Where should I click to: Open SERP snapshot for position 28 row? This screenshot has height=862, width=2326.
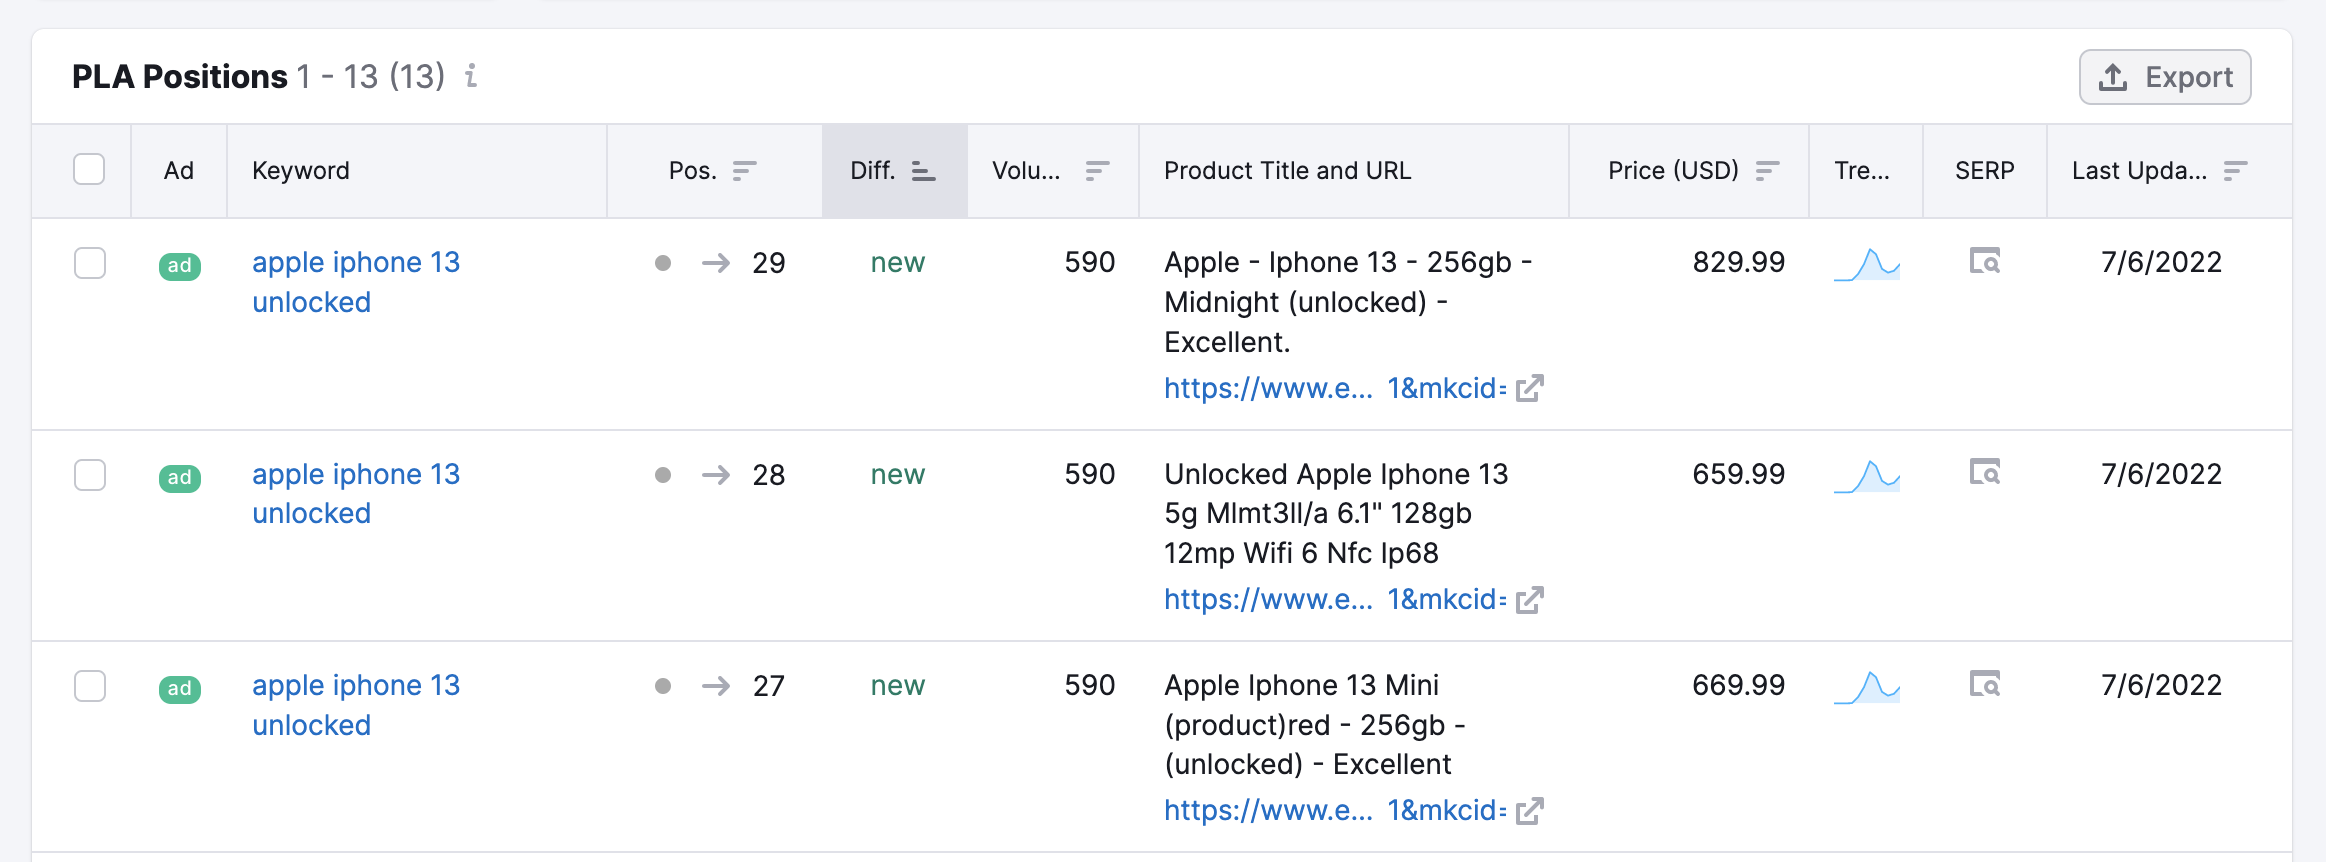pos(1984,473)
